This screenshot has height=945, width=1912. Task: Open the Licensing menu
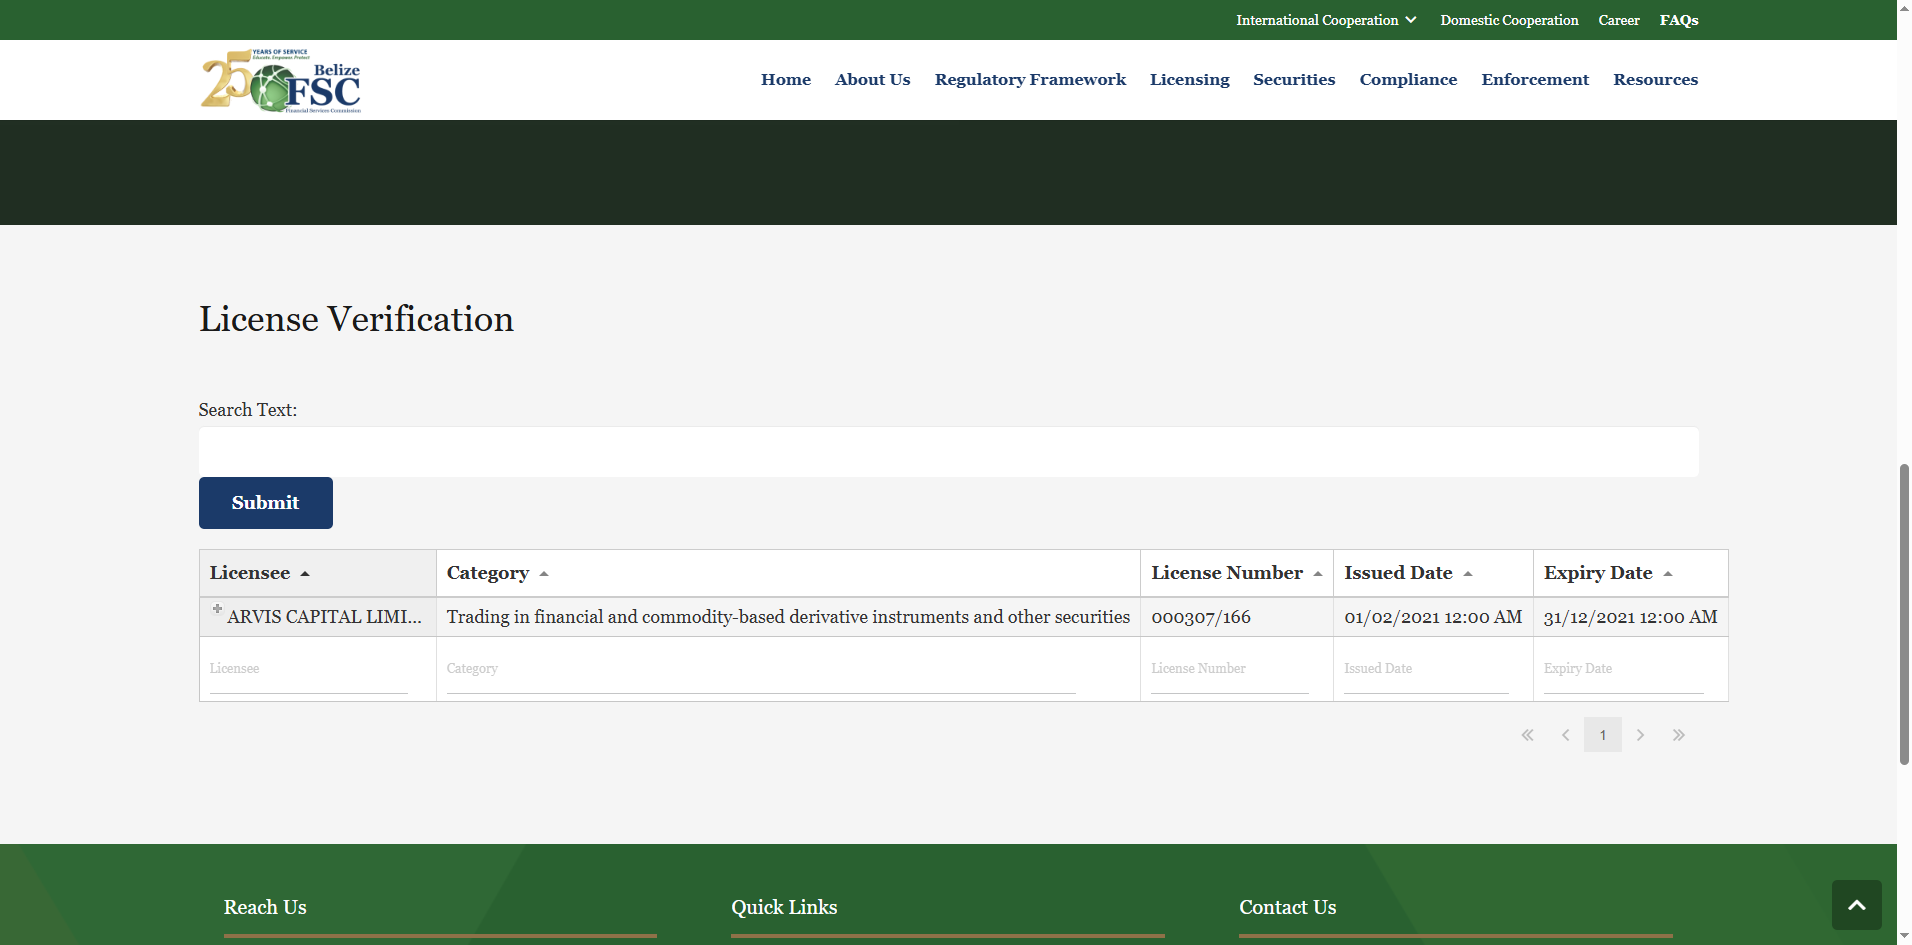click(x=1189, y=80)
